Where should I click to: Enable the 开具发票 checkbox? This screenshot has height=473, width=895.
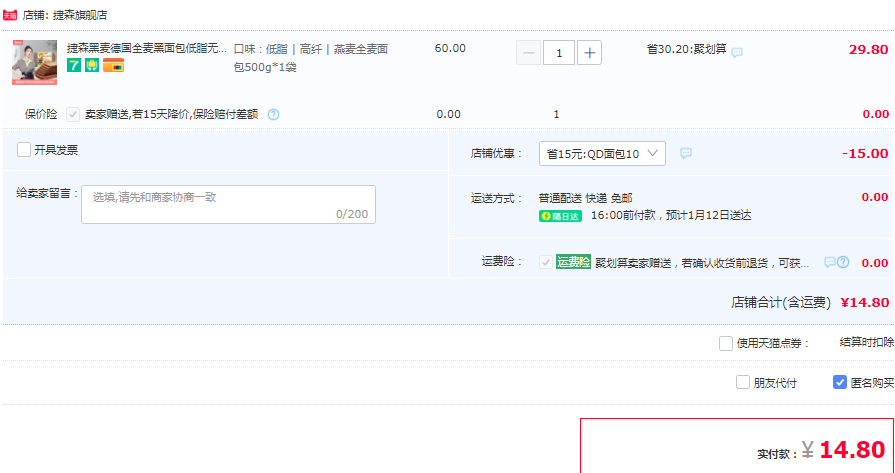(x=23, y=150)
